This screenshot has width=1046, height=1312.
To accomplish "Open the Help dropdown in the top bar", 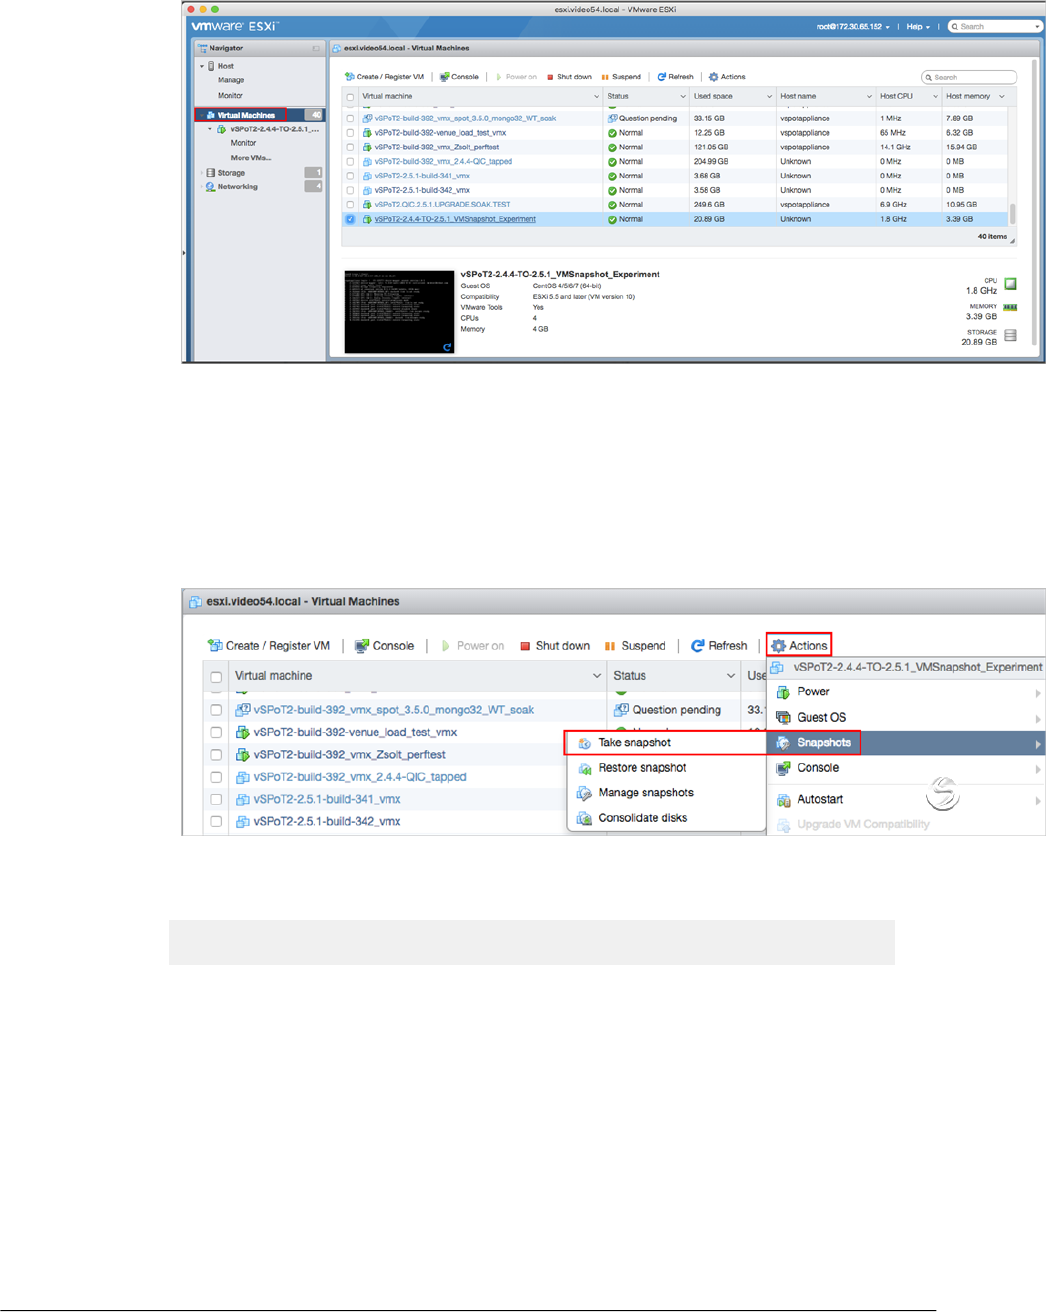I will tap(918, 27).
